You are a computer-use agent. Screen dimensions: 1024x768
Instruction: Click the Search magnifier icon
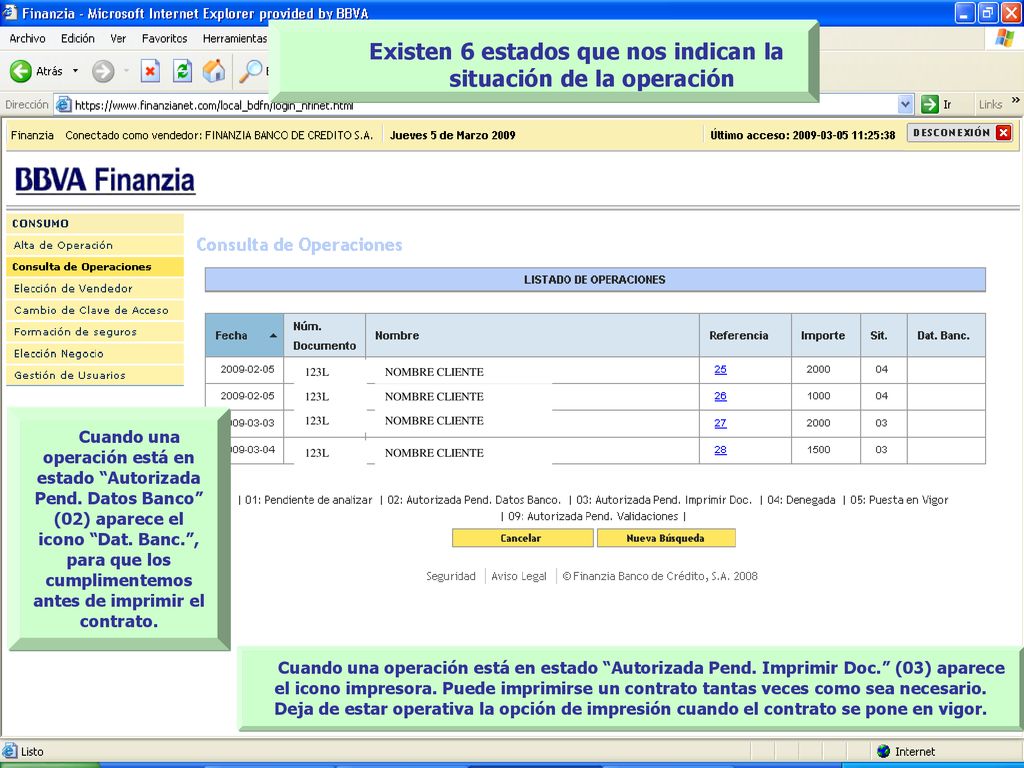click(x=250, y=71)
